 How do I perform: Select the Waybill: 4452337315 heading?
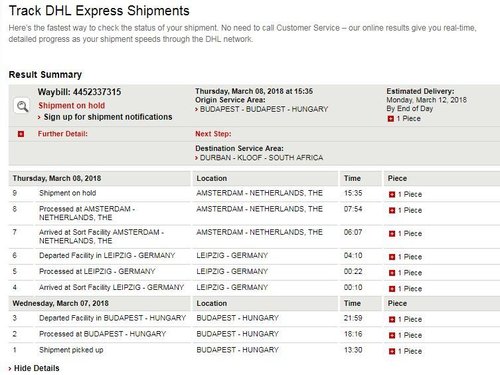click(79, 92)
